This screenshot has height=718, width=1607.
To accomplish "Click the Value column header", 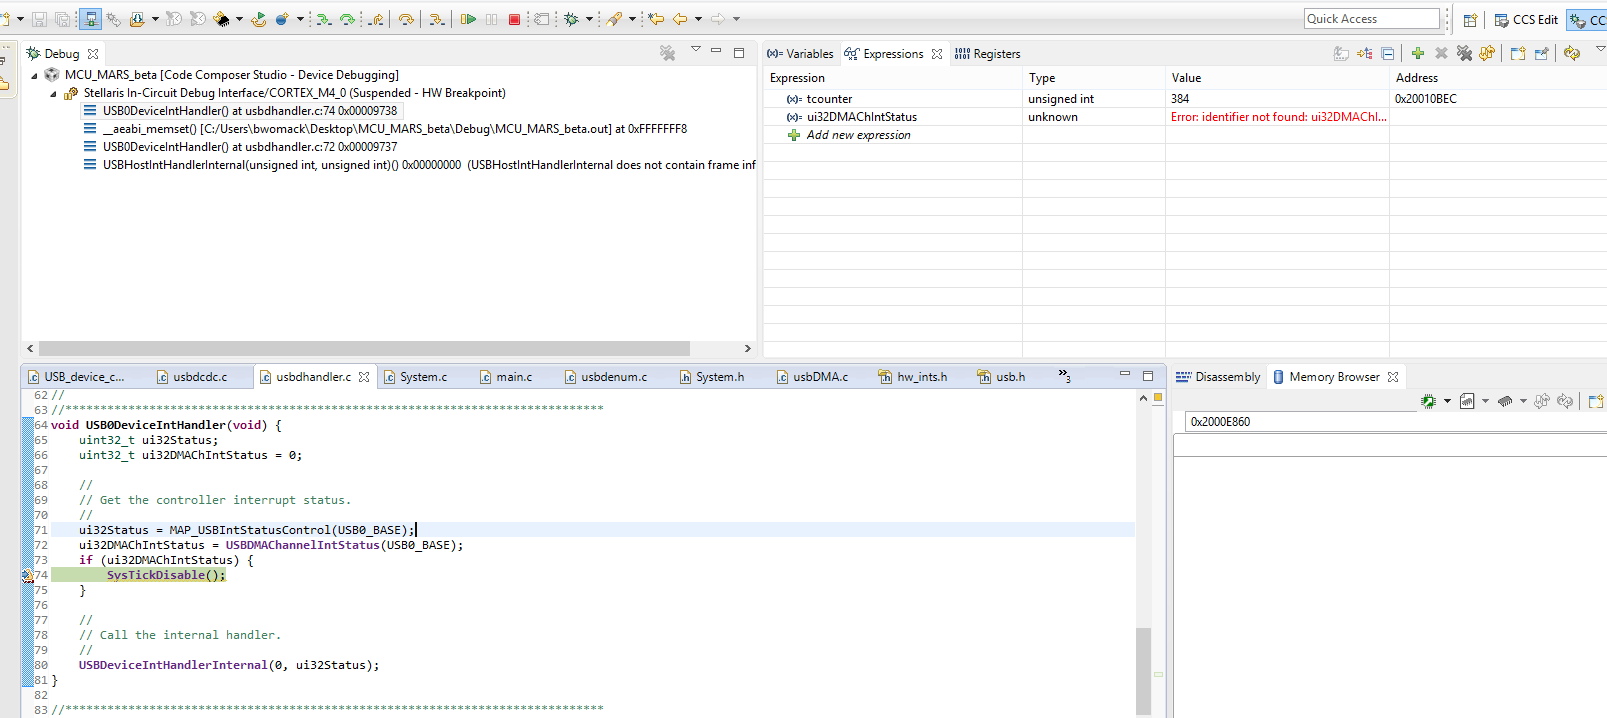I will pyautogui.click(x=1277, y=78).
